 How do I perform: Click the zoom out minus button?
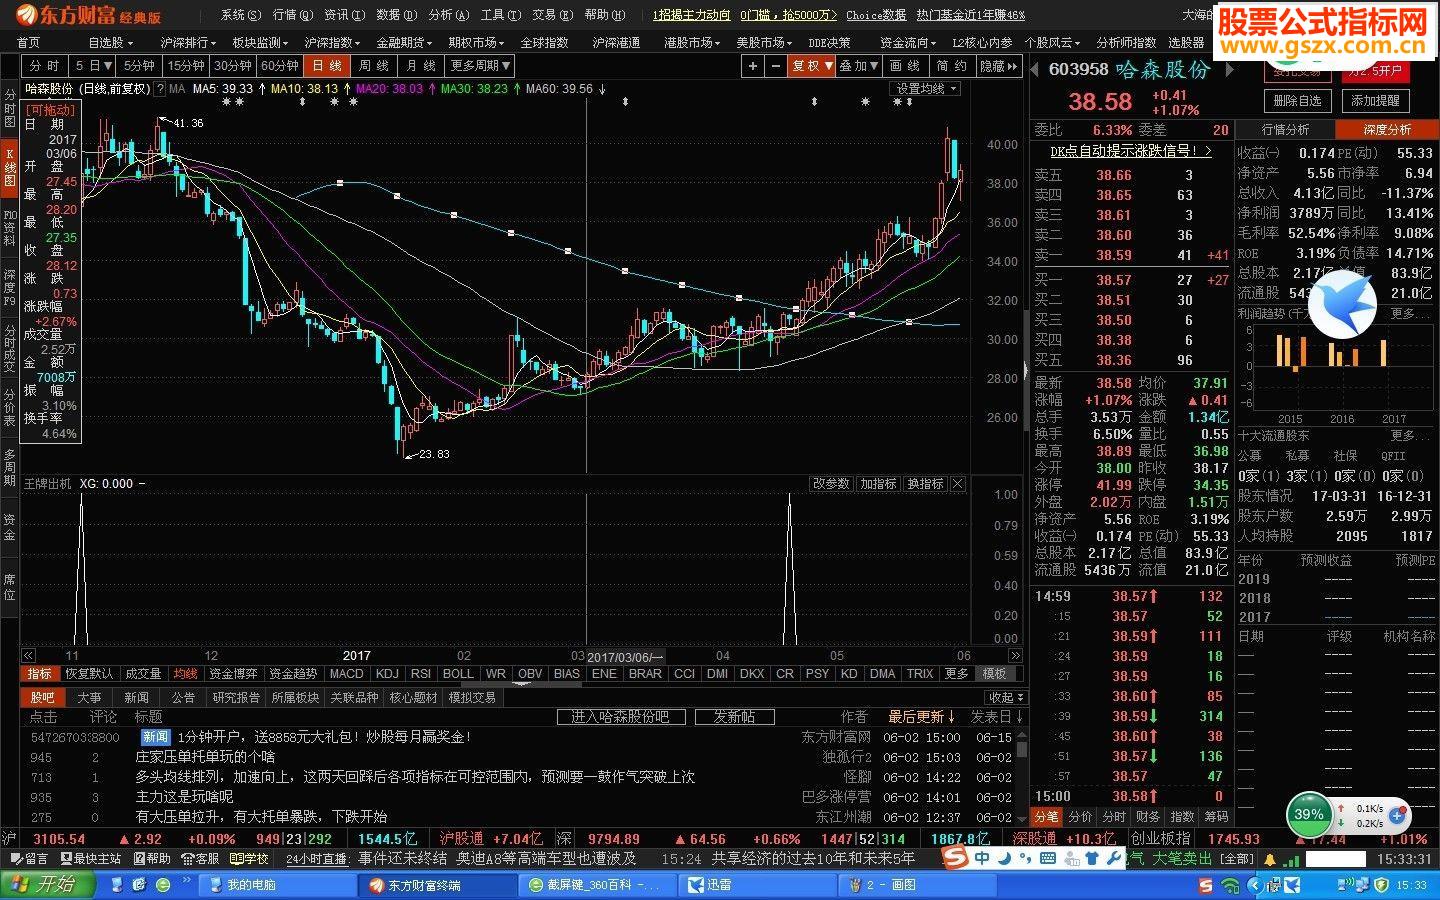coord(776,66)
